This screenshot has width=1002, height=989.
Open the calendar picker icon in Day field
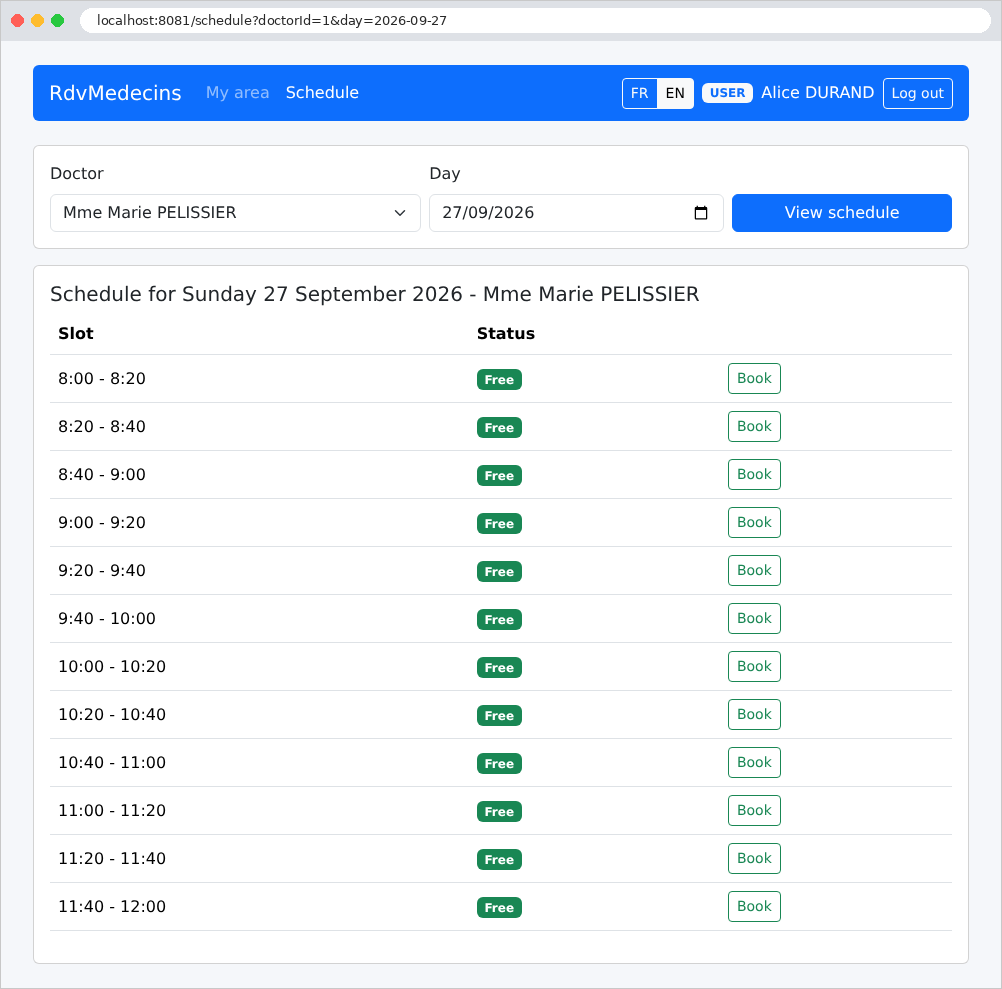[x=700, y=213]
